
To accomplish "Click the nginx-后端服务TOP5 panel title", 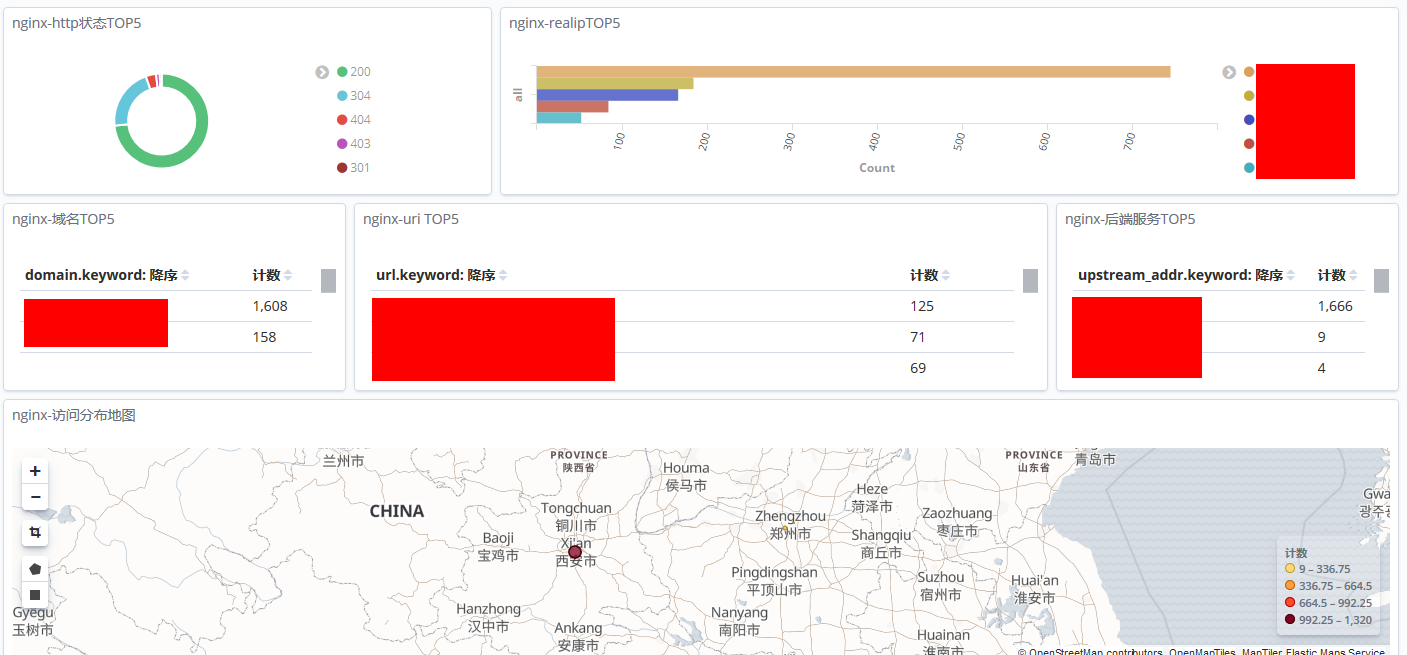I will click(1130, 219).
